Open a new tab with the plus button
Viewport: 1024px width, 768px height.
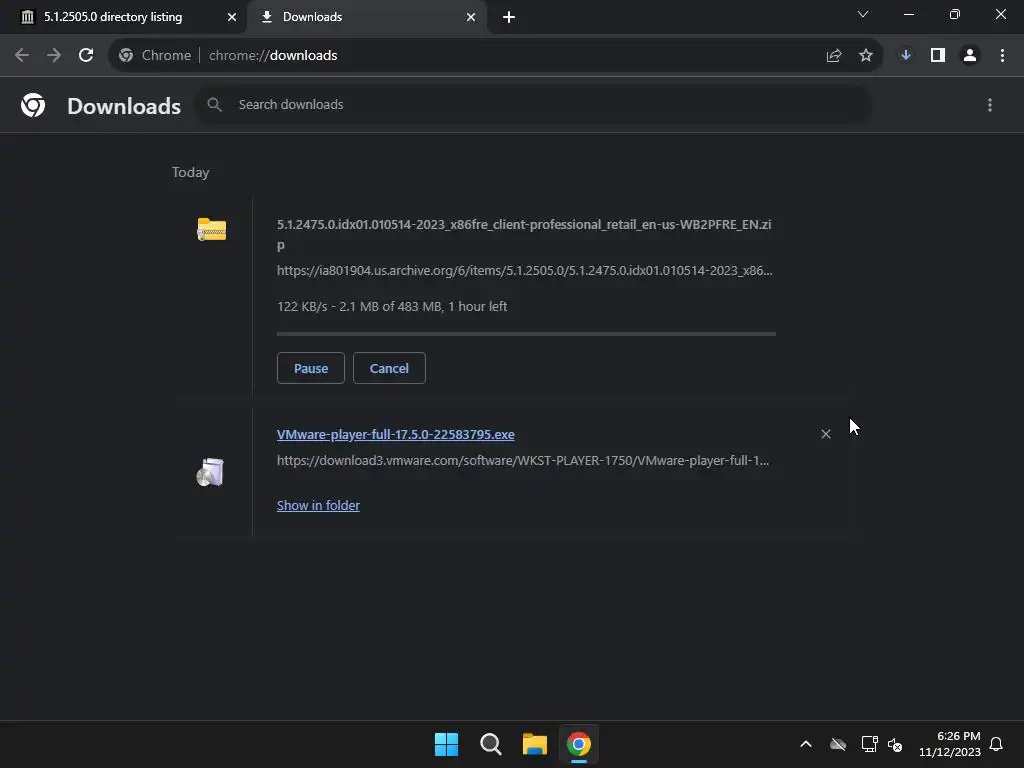pos(509,17)
